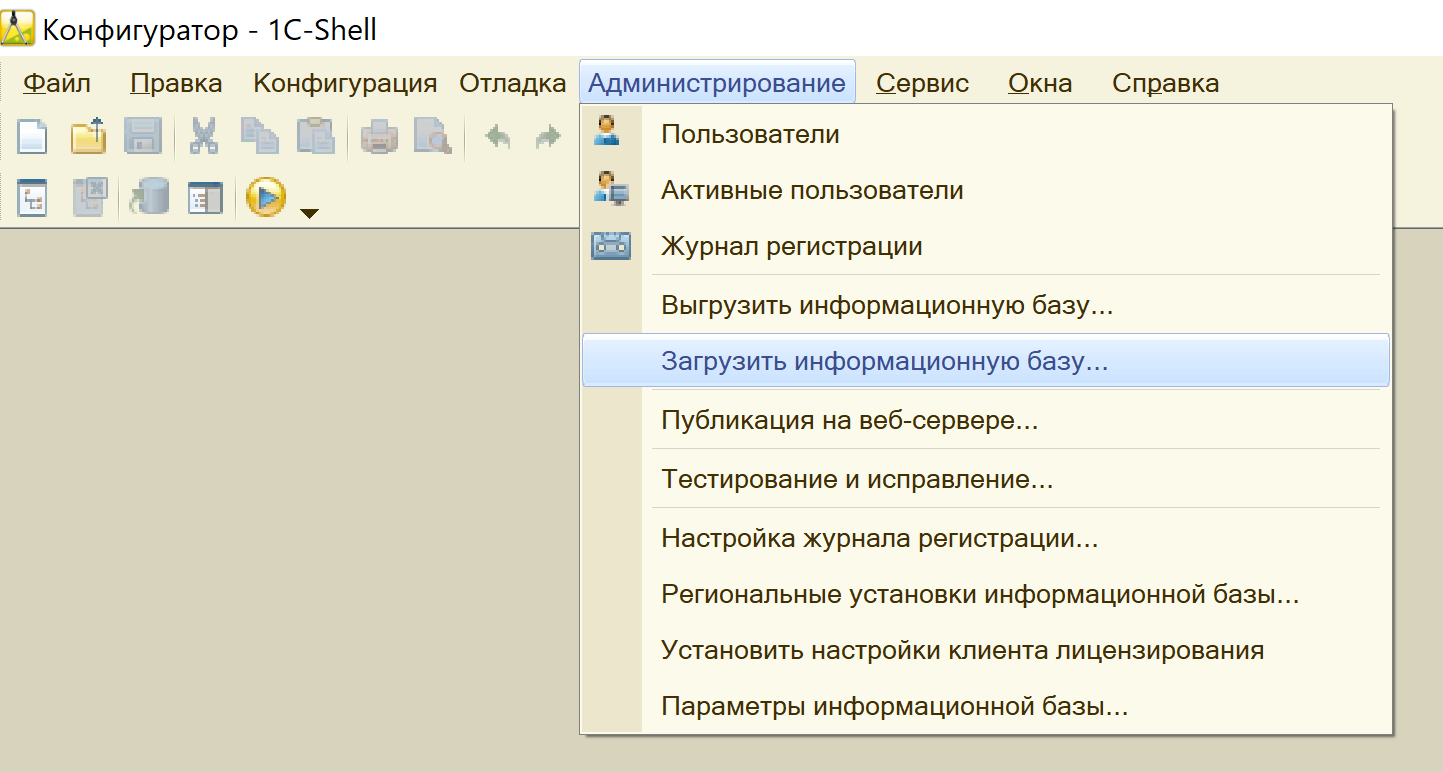Open the Конфигурация menu
1443x772 pixels.
pyautogui.click(x=345, y=83)
